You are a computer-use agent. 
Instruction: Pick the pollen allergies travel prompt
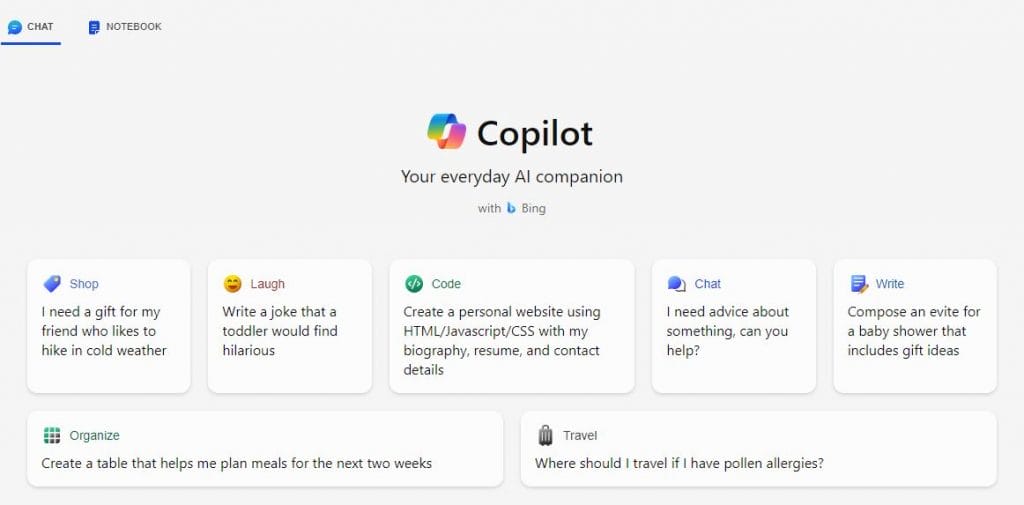click(679, 463)
